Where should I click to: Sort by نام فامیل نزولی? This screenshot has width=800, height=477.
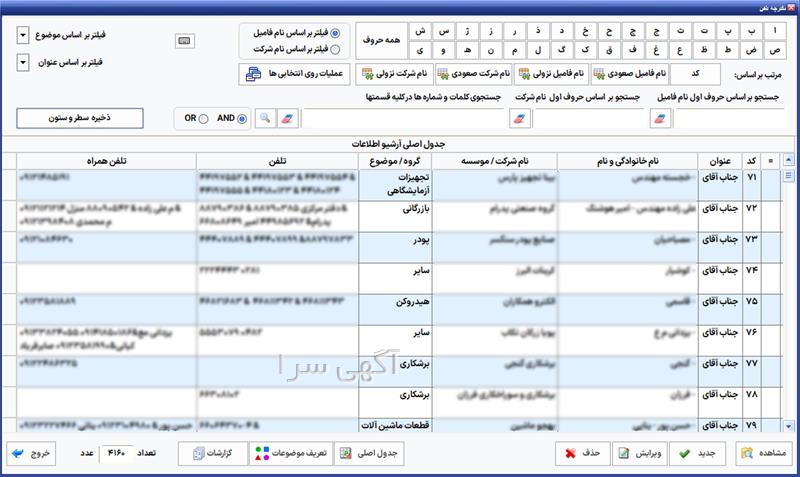(x=552, y=74)
